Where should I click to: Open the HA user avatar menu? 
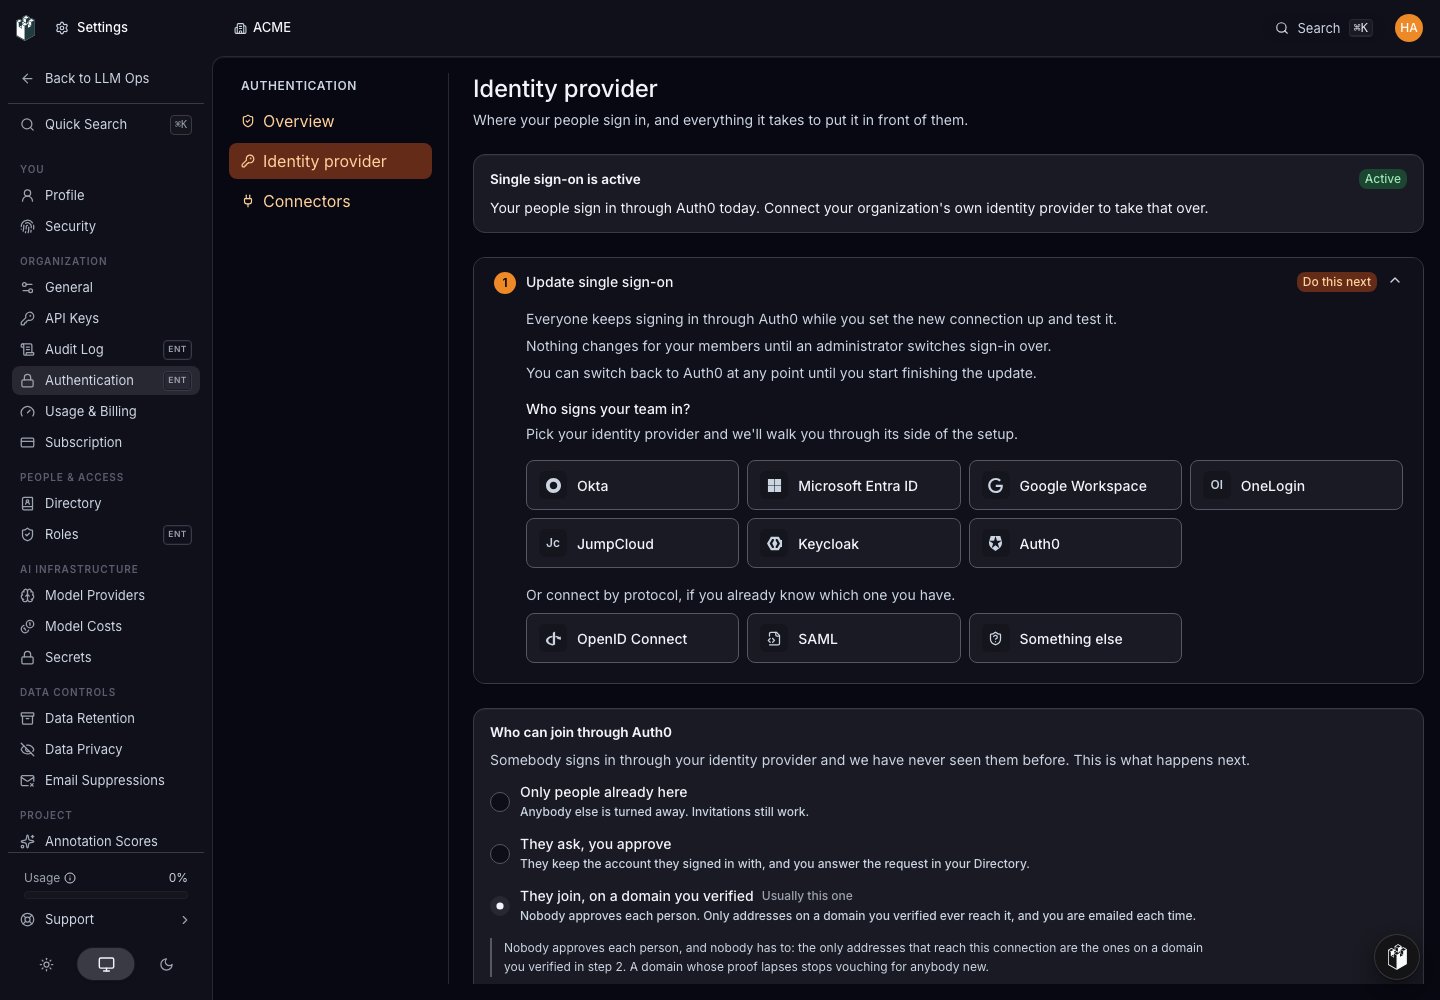pos(1409,28)
